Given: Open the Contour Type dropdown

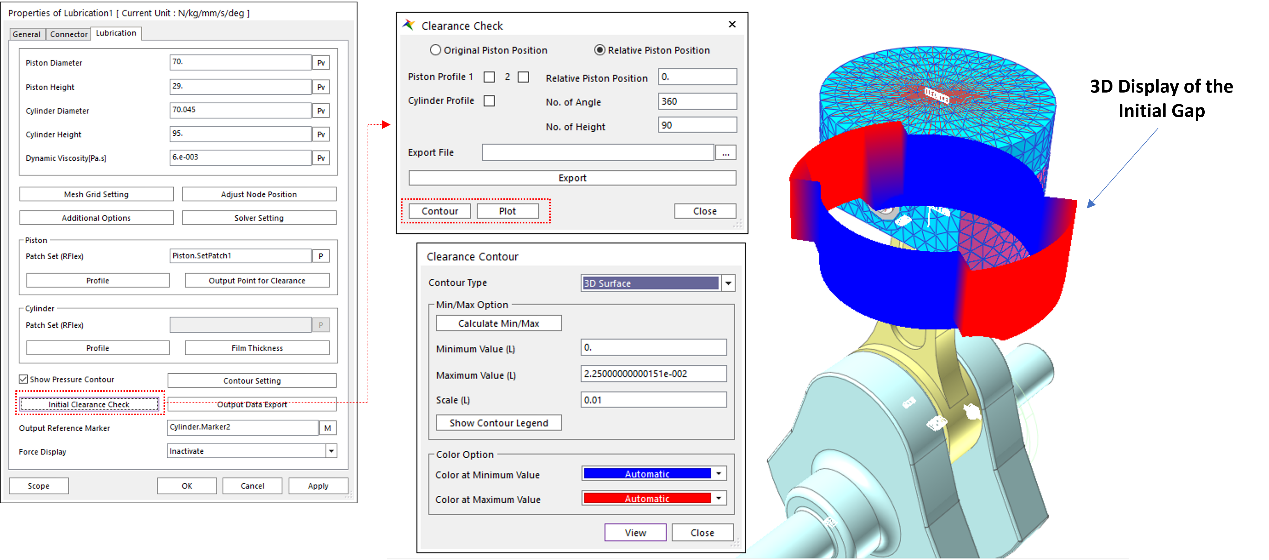Looking at the screenshot, I should tap(728, 284).
